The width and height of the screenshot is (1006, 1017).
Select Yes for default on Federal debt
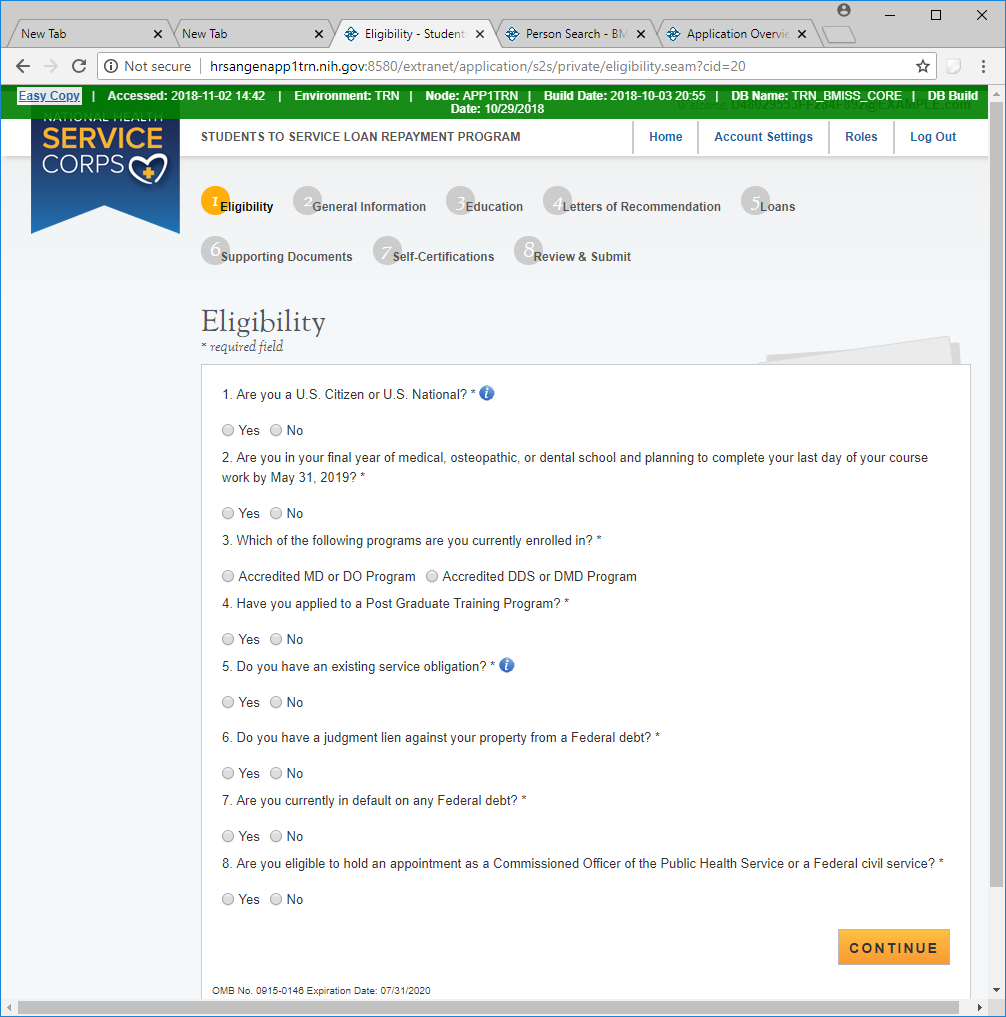(228, 836)
